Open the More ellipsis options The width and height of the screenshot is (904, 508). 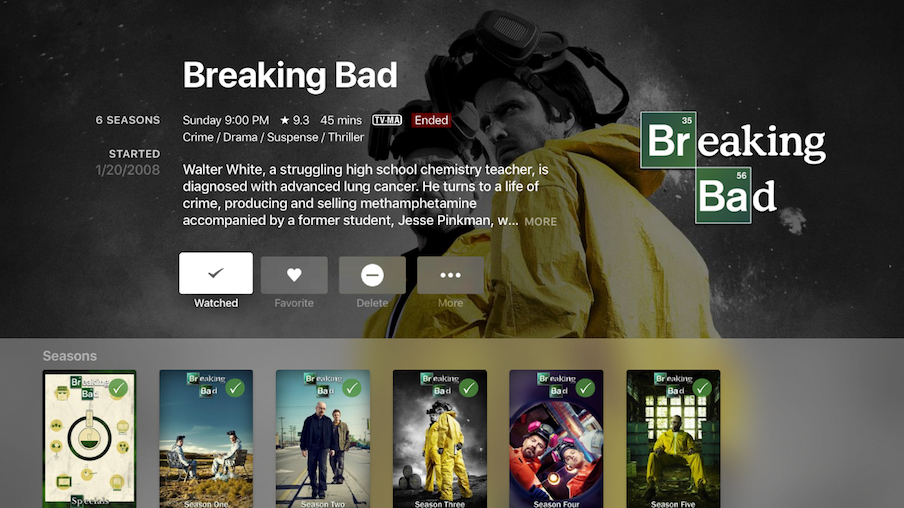click(x=450, y=275)
